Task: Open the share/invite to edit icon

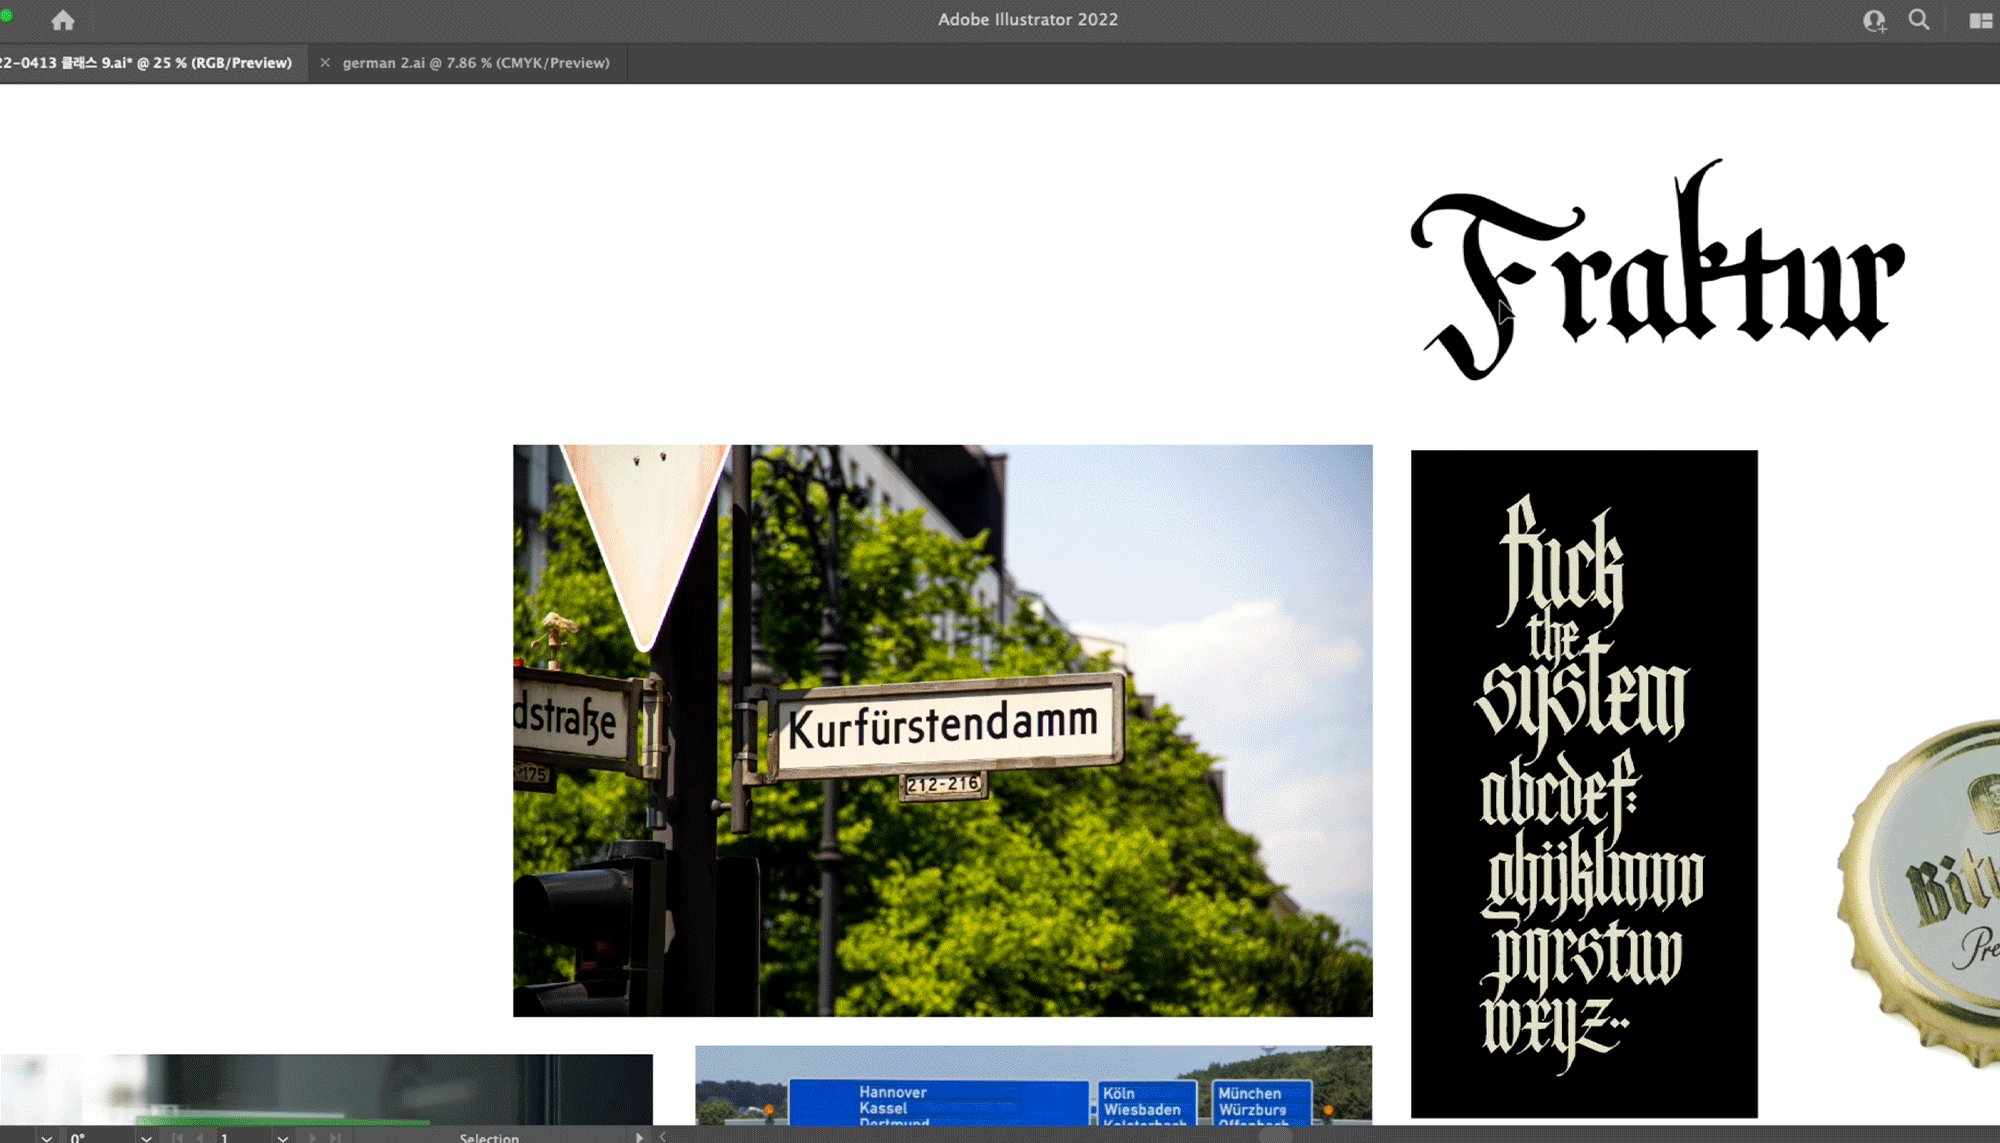Action: pos(1875,21)
